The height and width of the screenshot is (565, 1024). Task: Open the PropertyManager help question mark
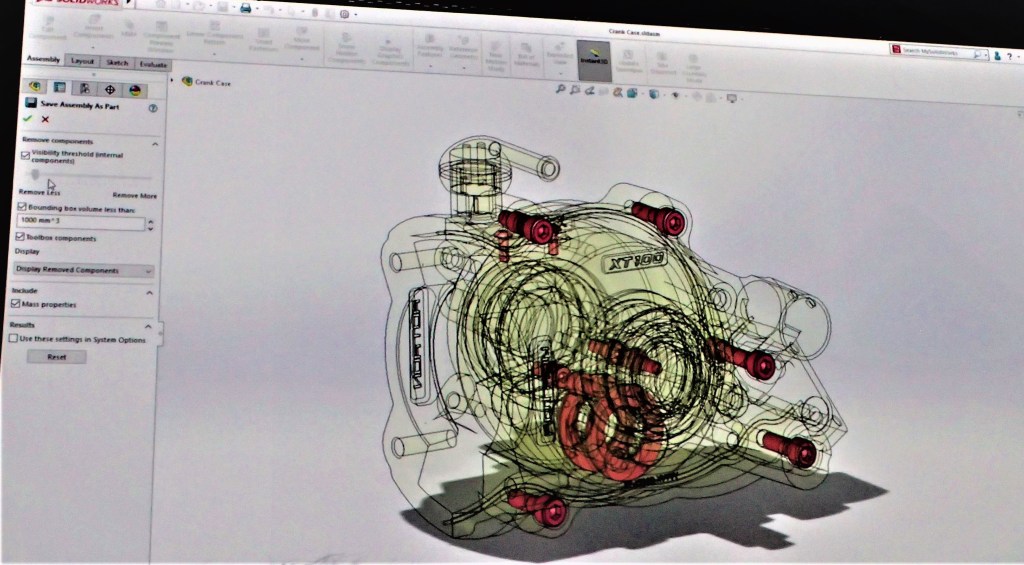153,108
